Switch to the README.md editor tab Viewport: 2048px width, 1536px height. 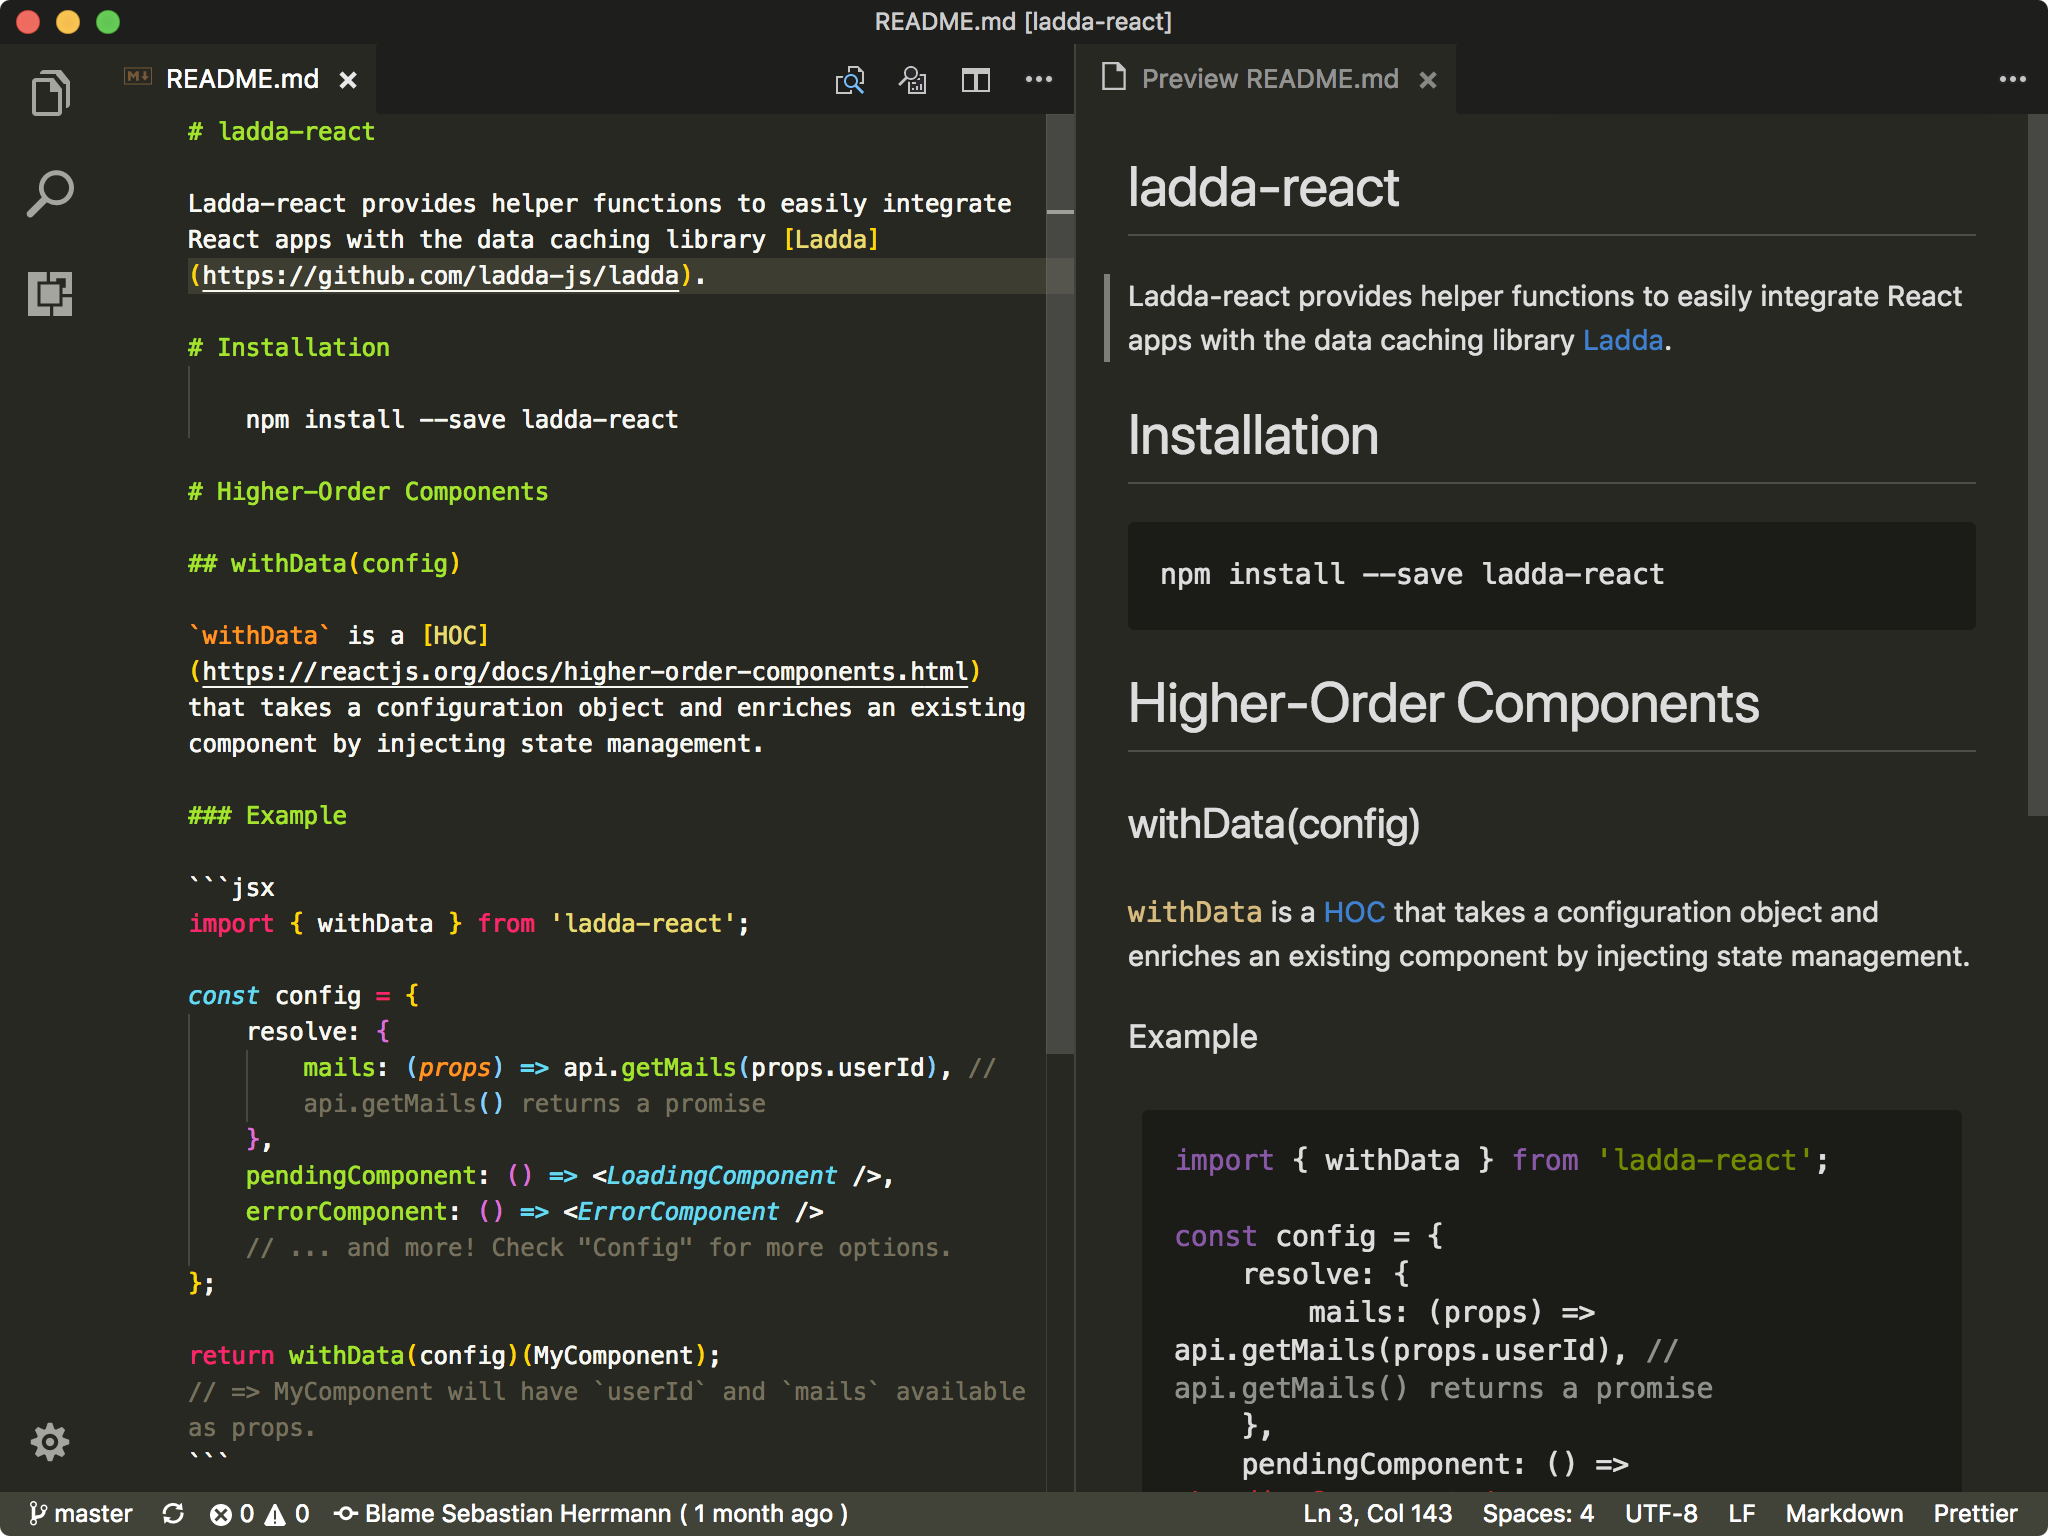tap(242, 80)
